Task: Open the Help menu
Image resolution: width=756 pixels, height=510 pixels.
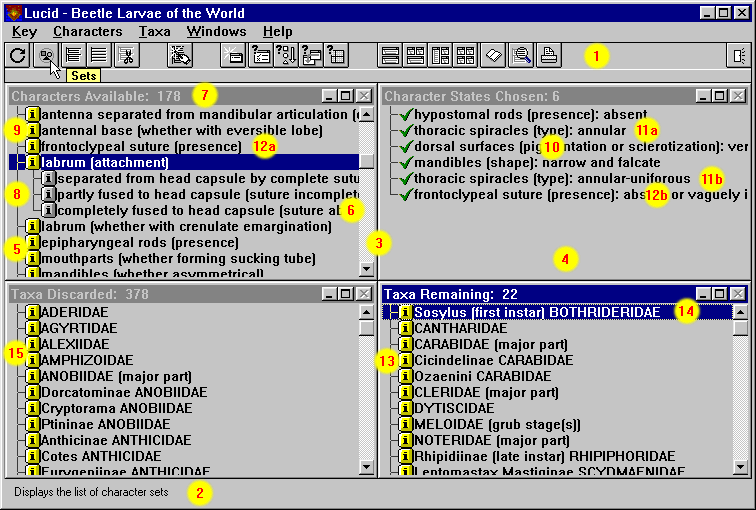Action: pos(277,32)
